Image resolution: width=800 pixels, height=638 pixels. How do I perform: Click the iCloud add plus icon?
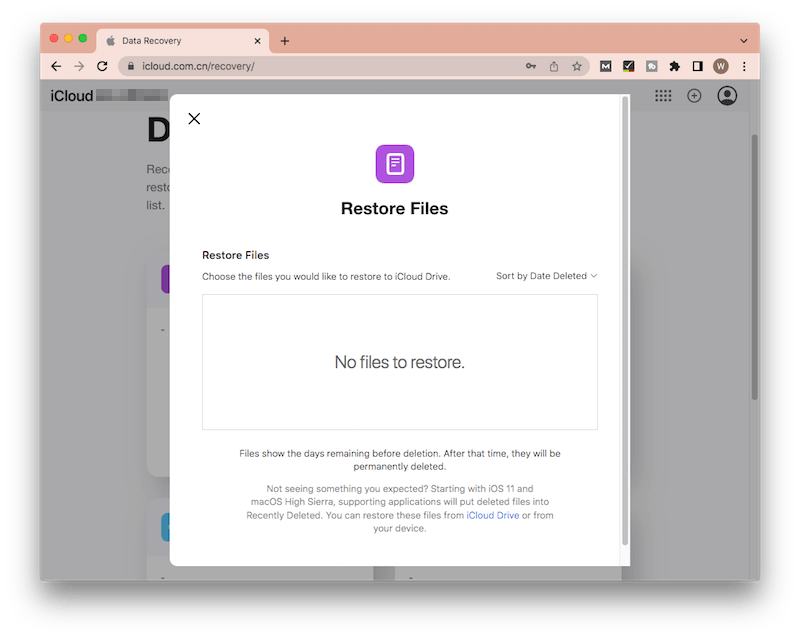694,95
